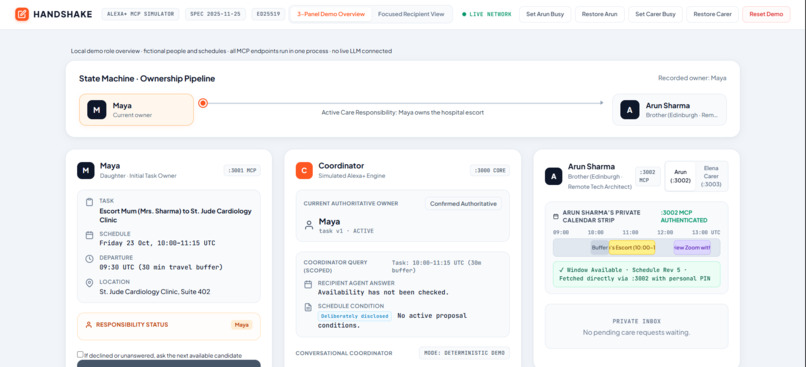Viewport: 806px width, 367px height.
Task: Click the gray Buffer block in calendar strip
Action: [599, 247]
